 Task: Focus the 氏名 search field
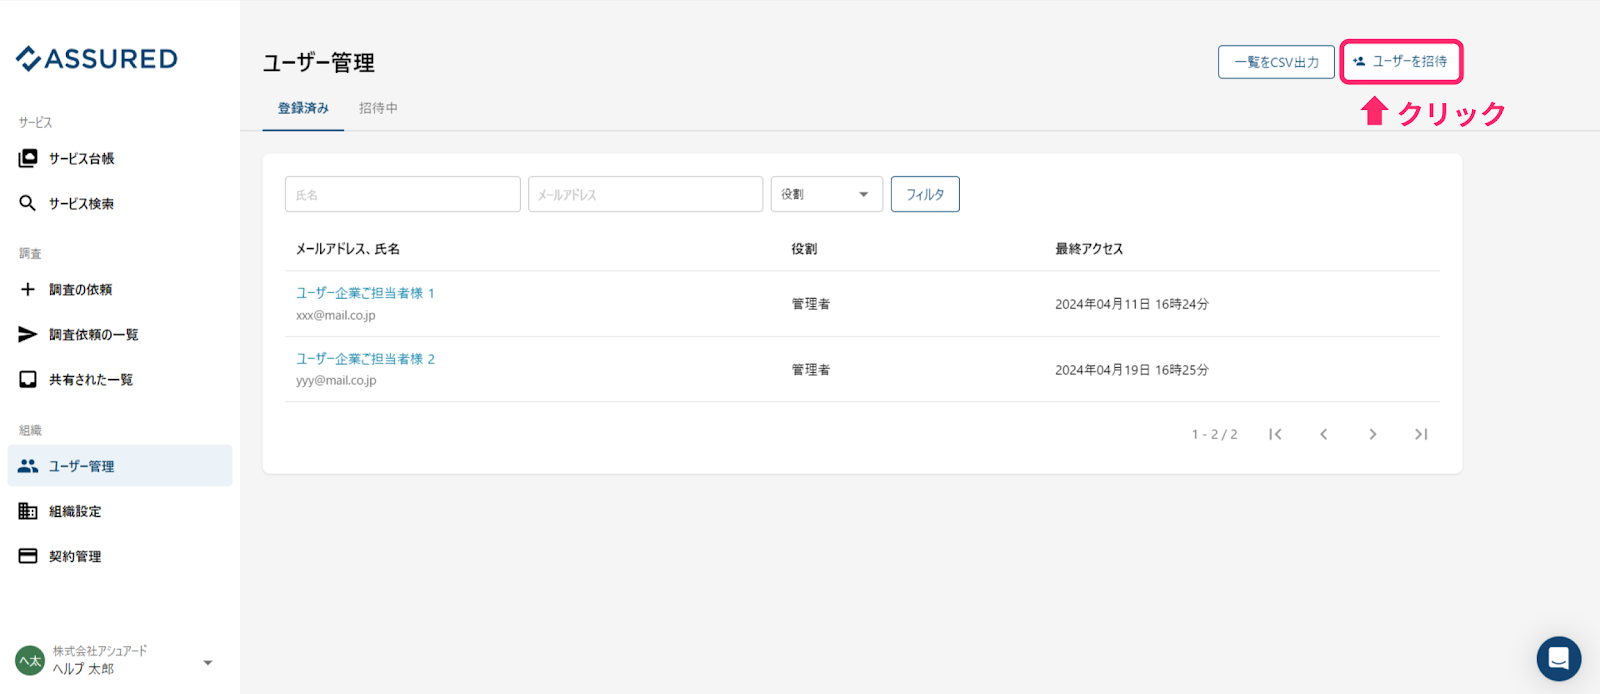coord(403,194)
